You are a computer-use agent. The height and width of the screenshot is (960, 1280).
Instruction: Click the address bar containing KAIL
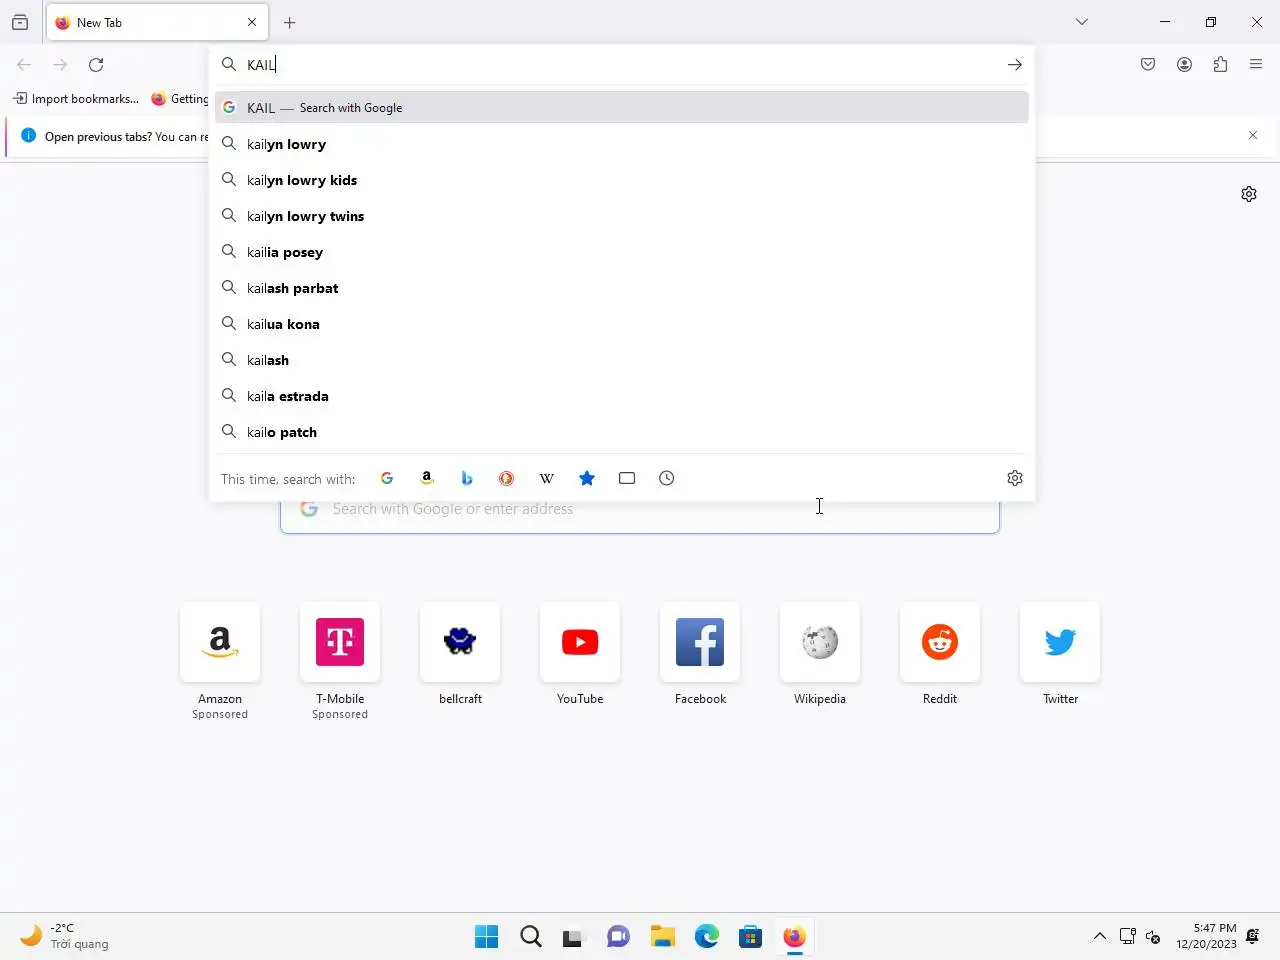click(x=620, y=65)
